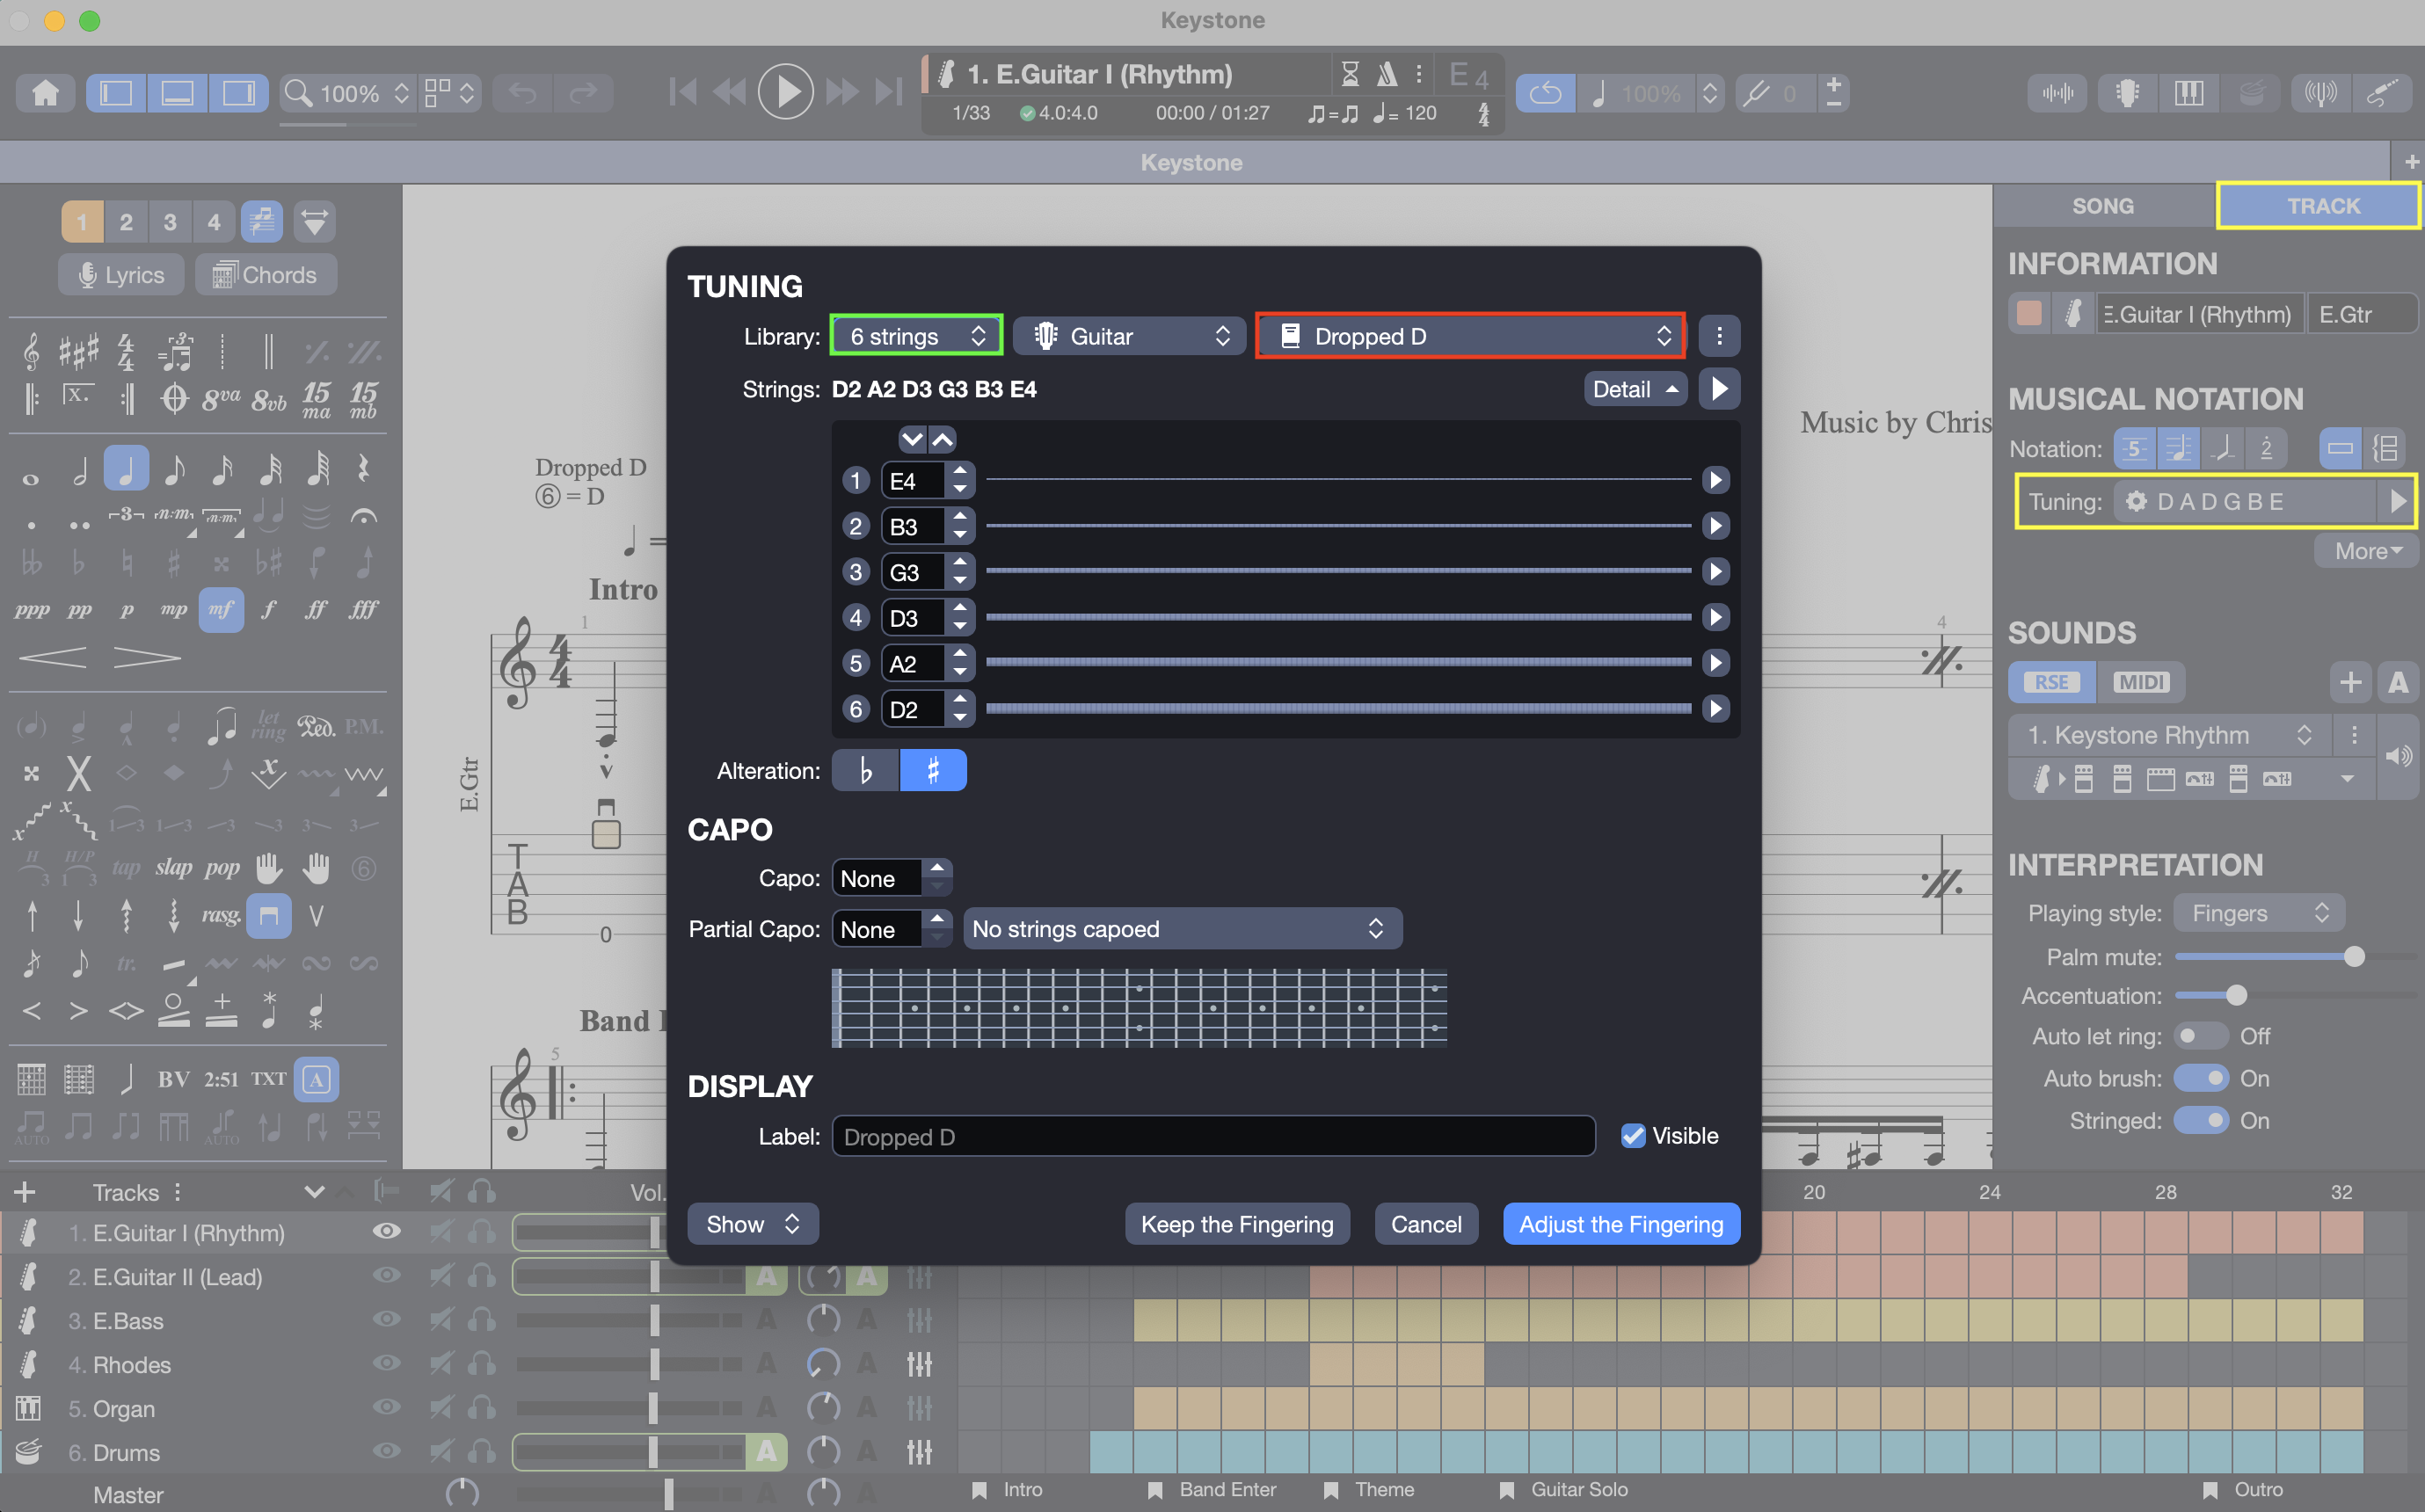Select the MIDI sound mode
Screen dimensions: 2425x1512
point(2141,682)
